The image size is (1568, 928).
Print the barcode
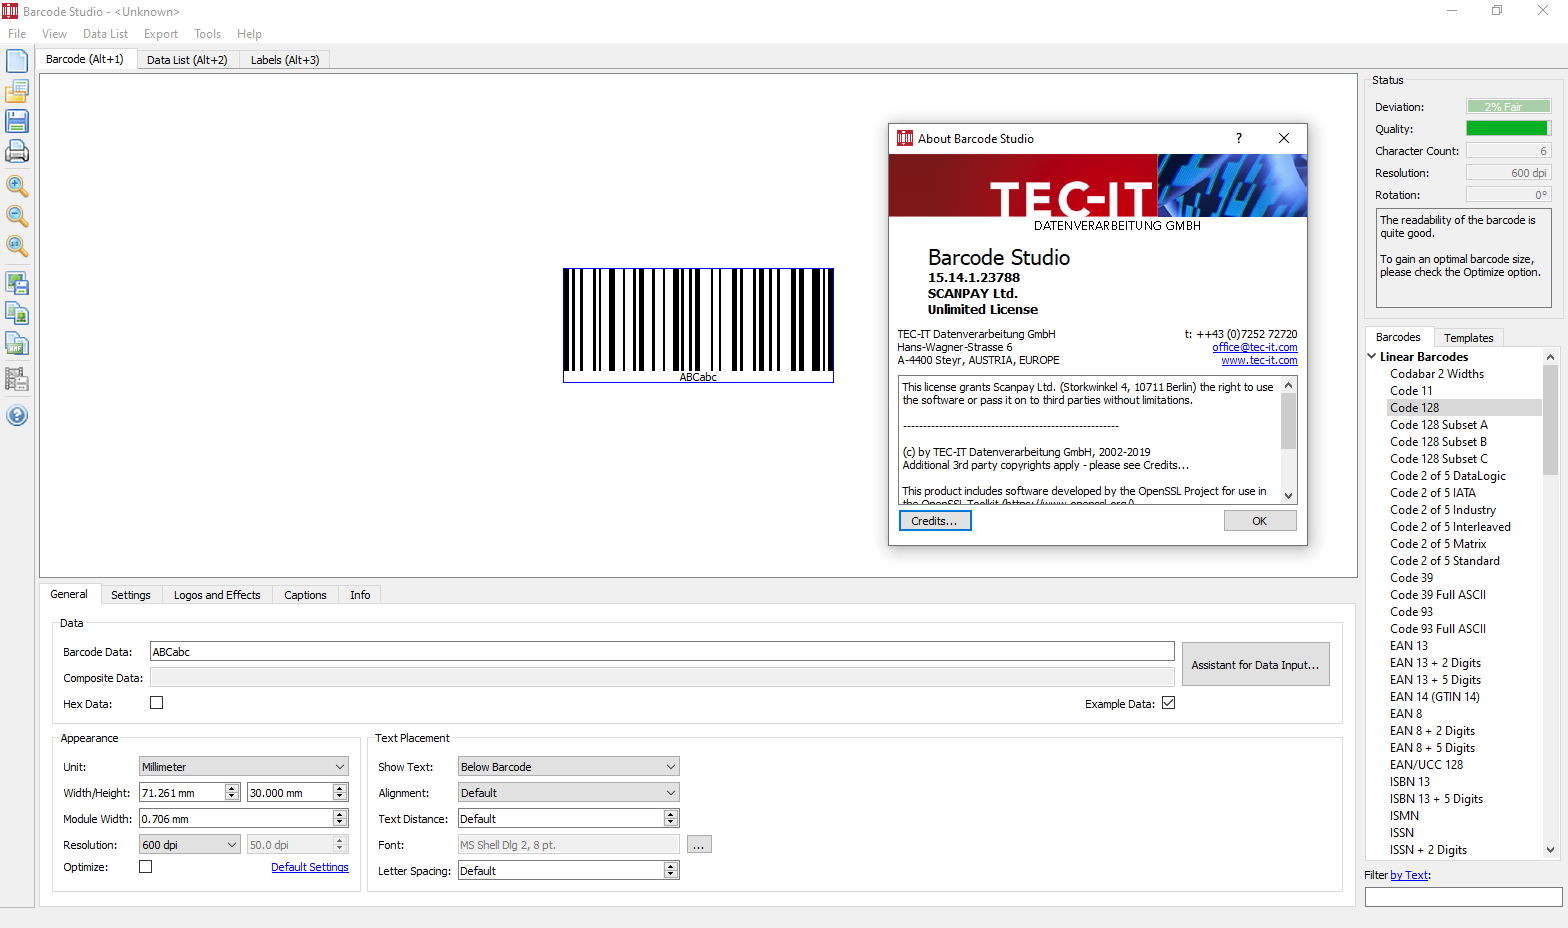pyautogui.click(x=17, y=152)
